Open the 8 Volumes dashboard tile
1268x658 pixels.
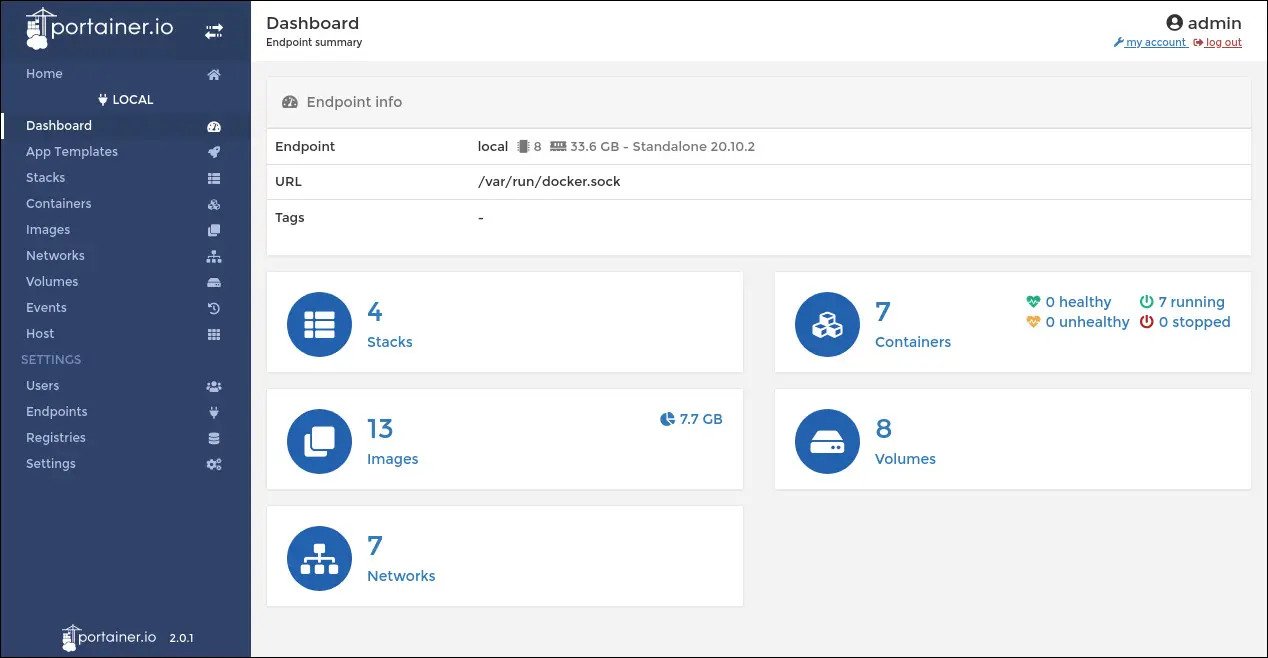pyautogui.click(x=1013, y=439)
